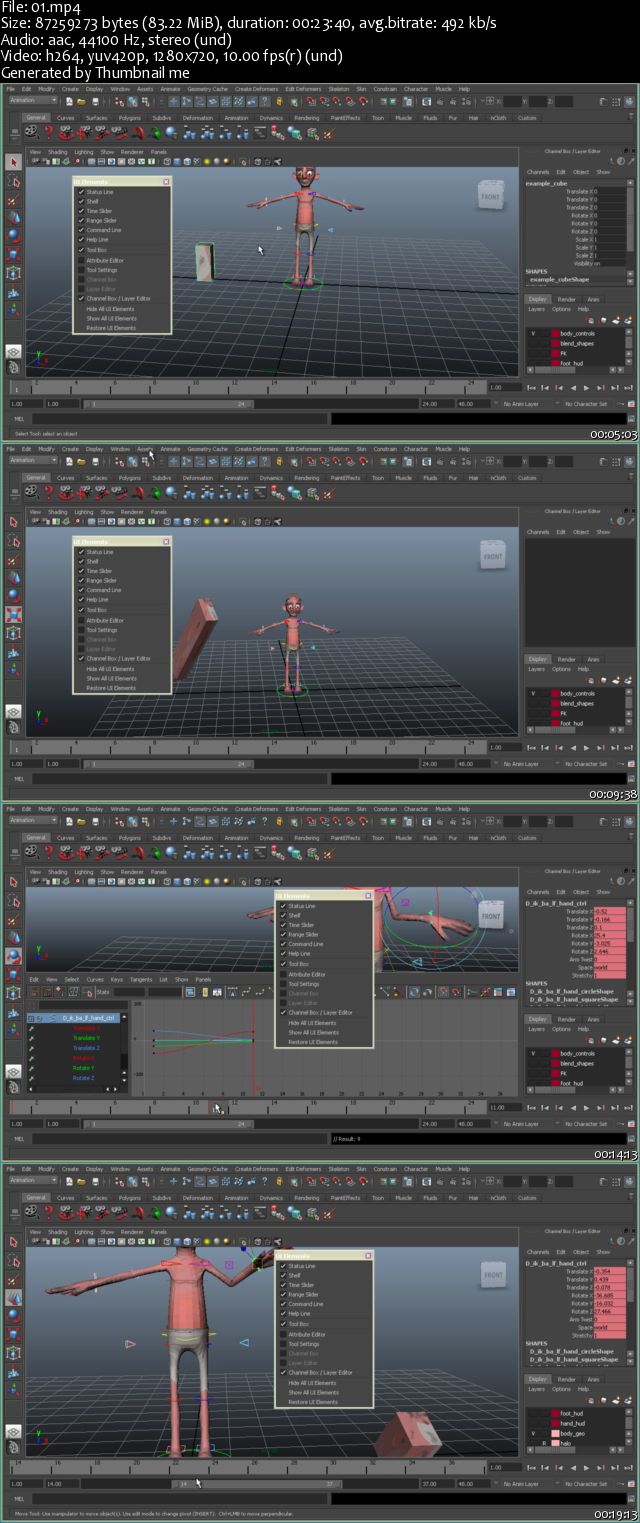This screenshot has width=640, height=1523.
Task: Click red-bordered manipulator tool in 00:09:38 frame toolbox
Action: pyautogui.click(x=14, y=614)
